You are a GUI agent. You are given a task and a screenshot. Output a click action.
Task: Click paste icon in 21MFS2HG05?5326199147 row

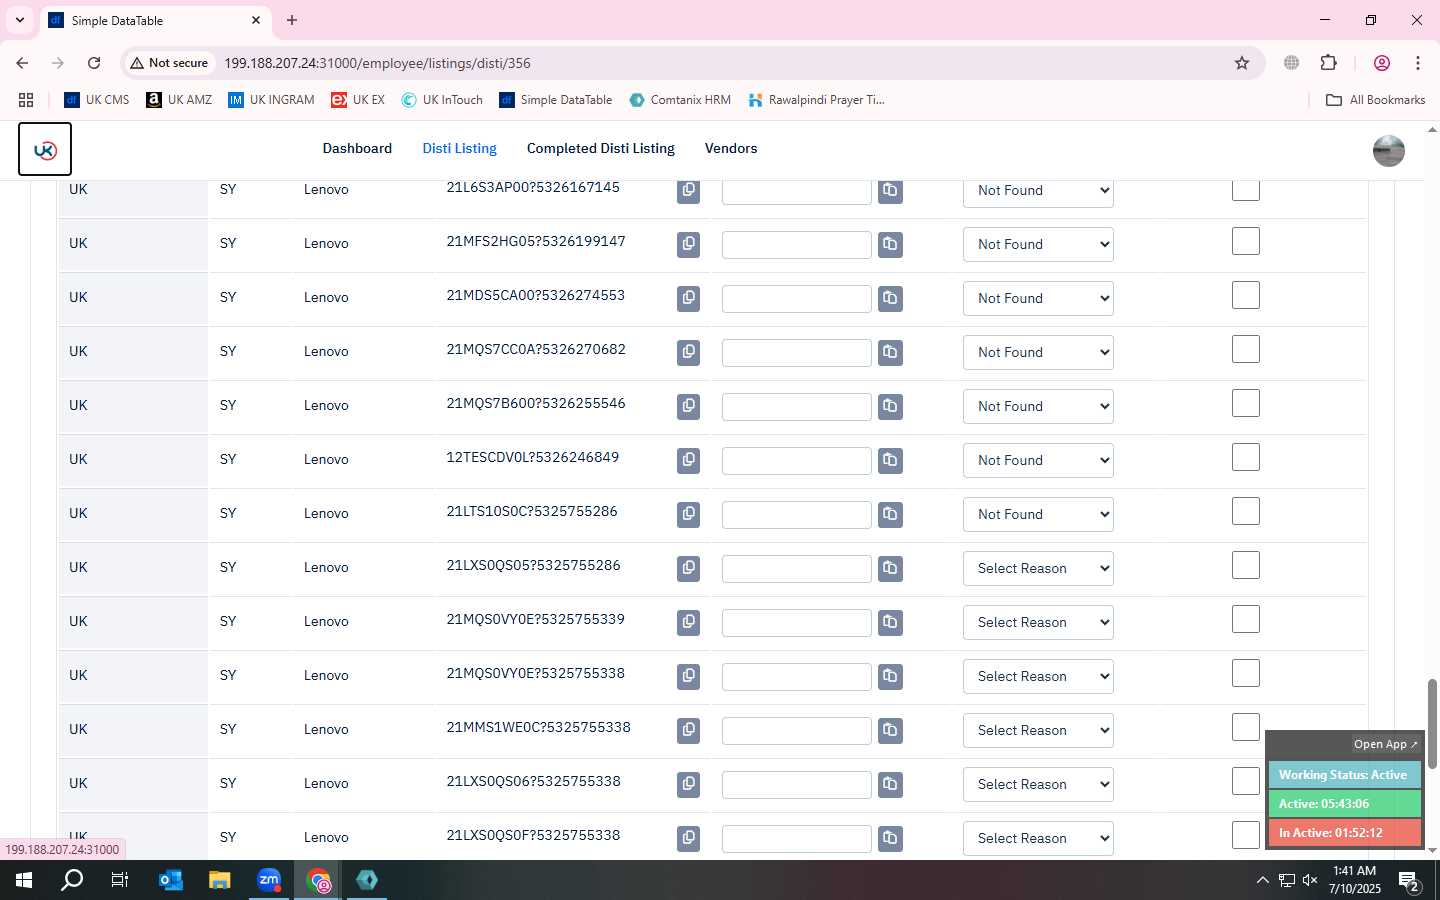tap(890, 244)
